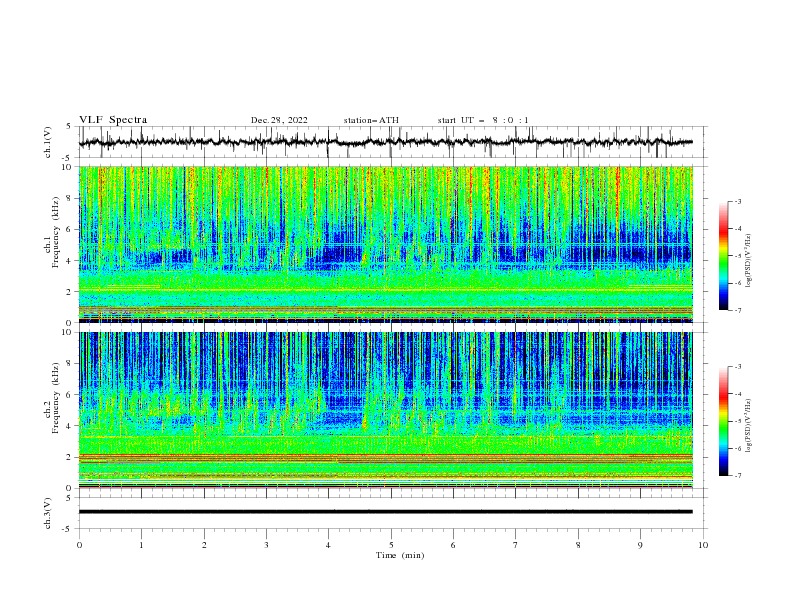This screenshot has height=612, width=792.
Task: Click the "-3" label on the ch.1 colorbar
Action: 737,201
